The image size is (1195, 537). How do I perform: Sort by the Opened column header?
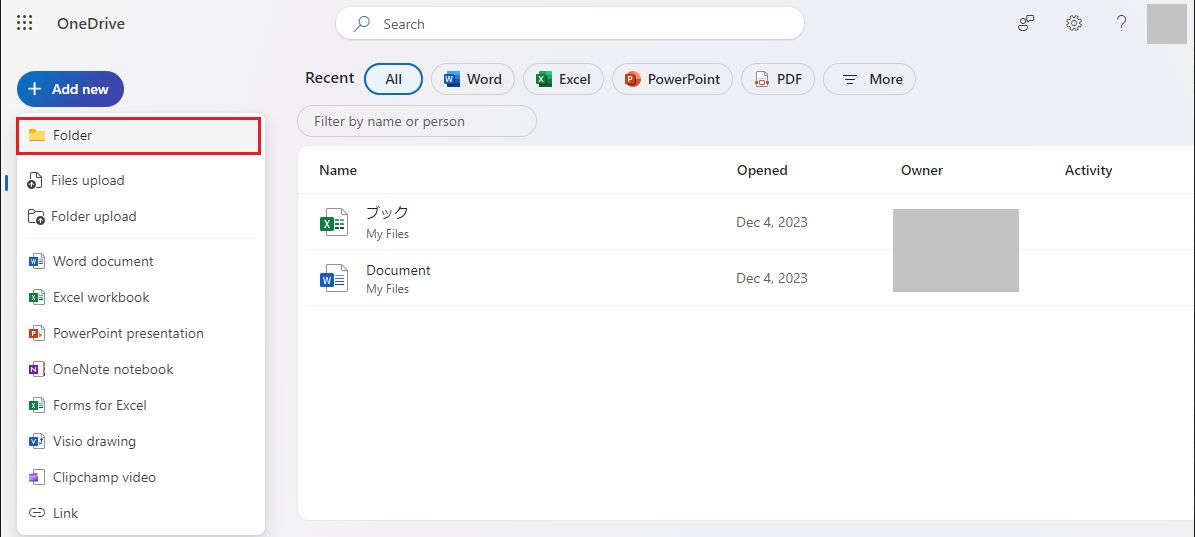[x=762, y=171]
